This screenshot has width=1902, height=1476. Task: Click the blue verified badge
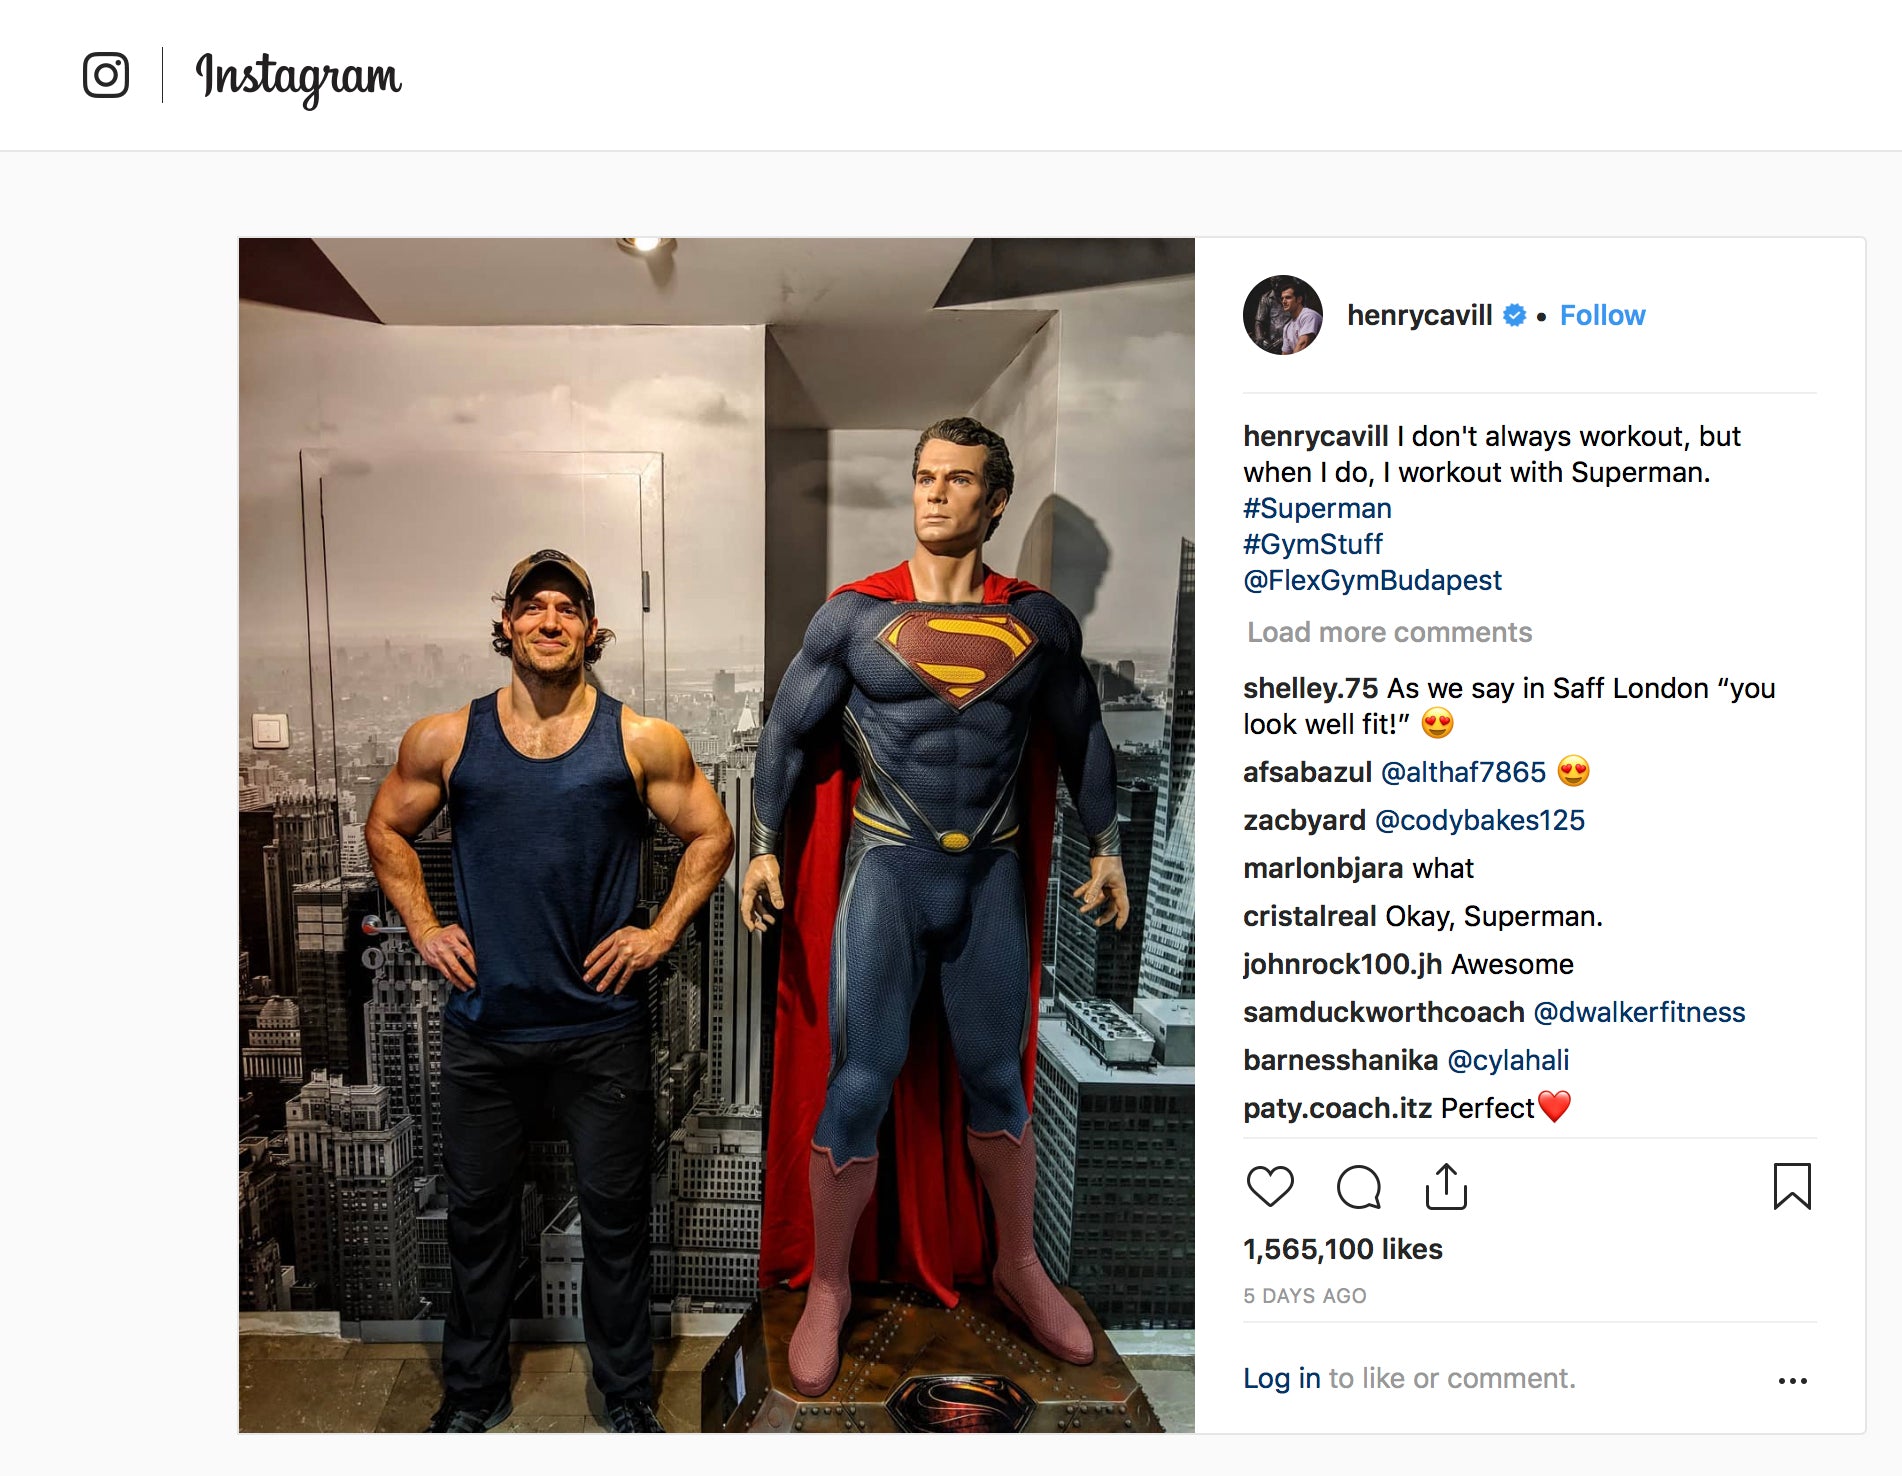point(1515,315)
